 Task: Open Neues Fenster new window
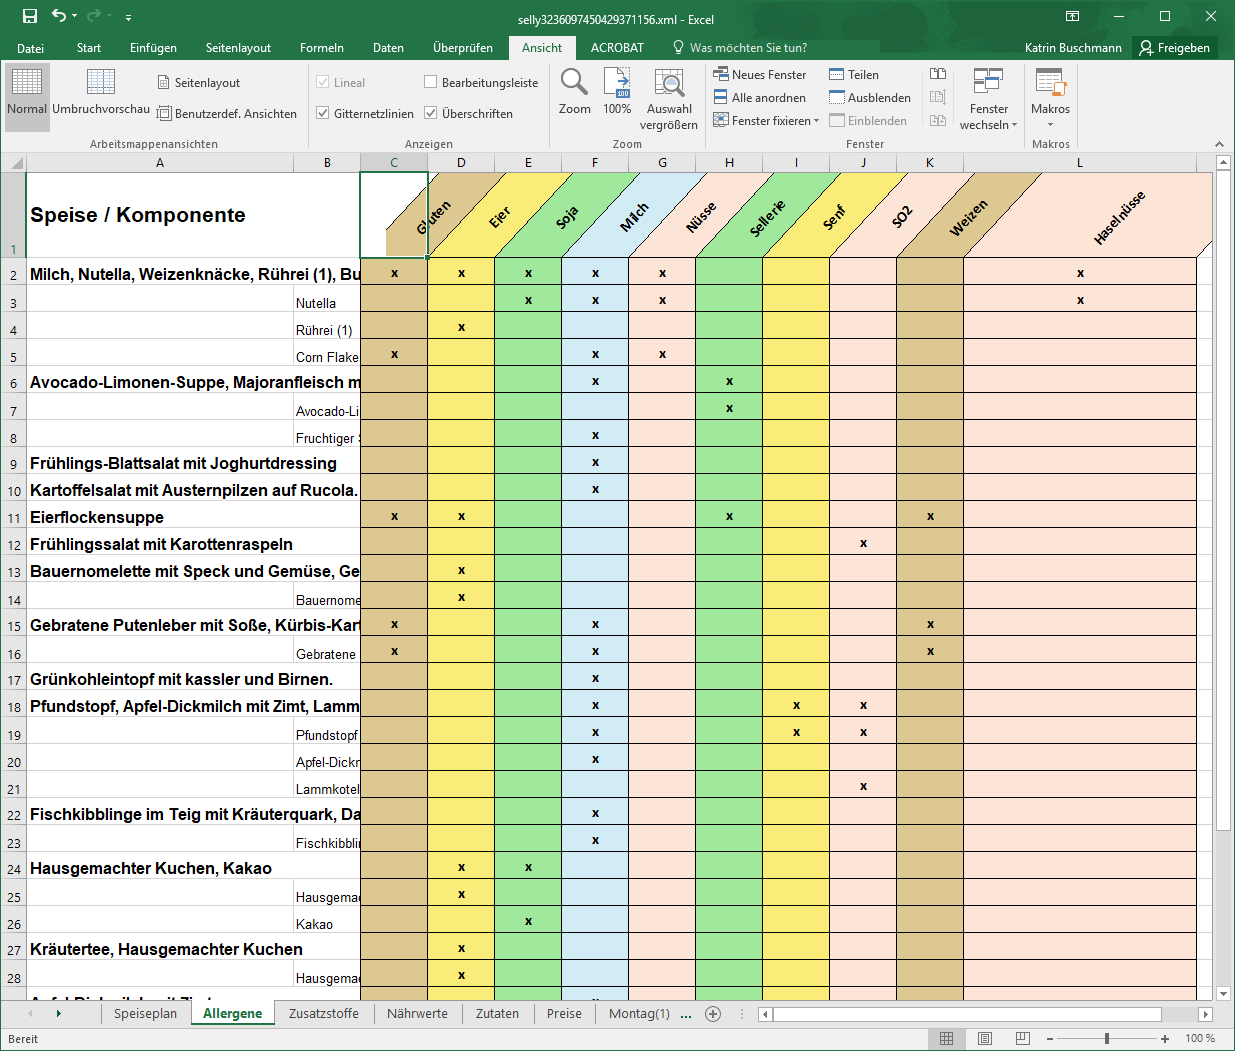759,75
